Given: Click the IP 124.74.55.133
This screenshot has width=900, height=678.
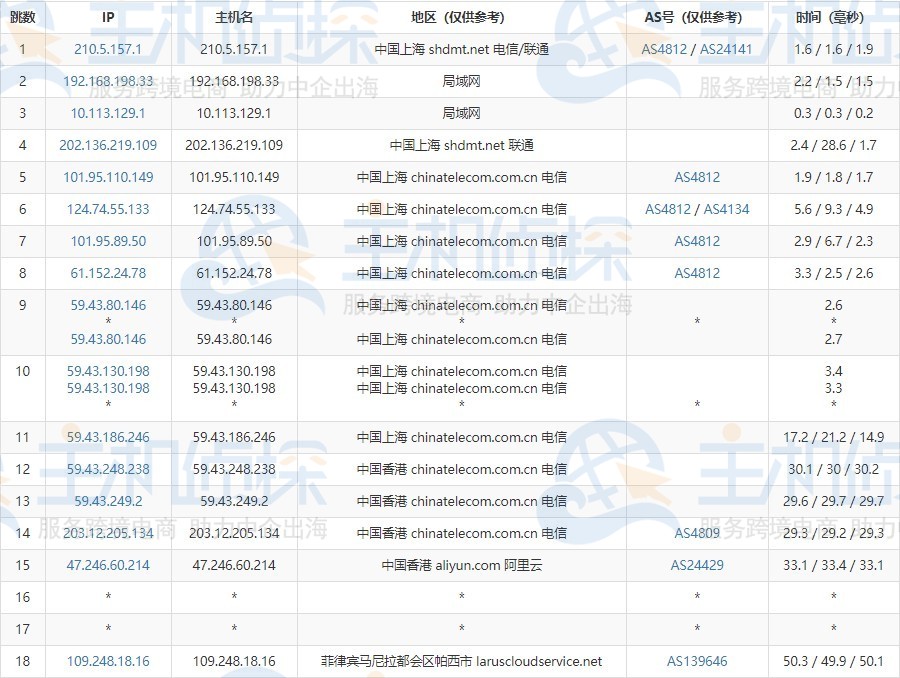Looking at the screenshot, I should 108,210.
